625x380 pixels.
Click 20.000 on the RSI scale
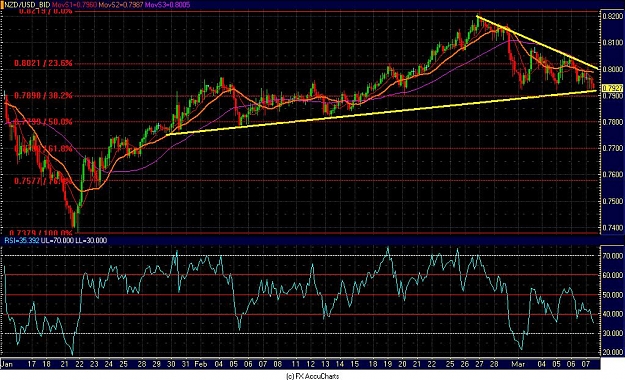613,352
